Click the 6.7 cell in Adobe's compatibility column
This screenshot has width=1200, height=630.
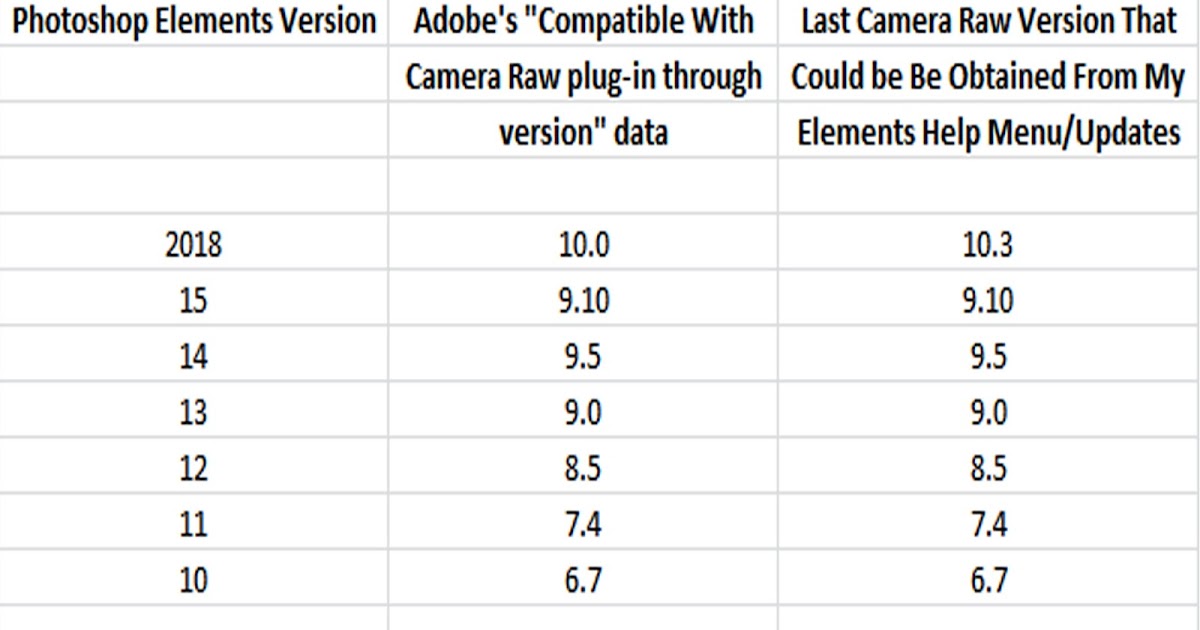pyautogui.click(x=583, y=580)
